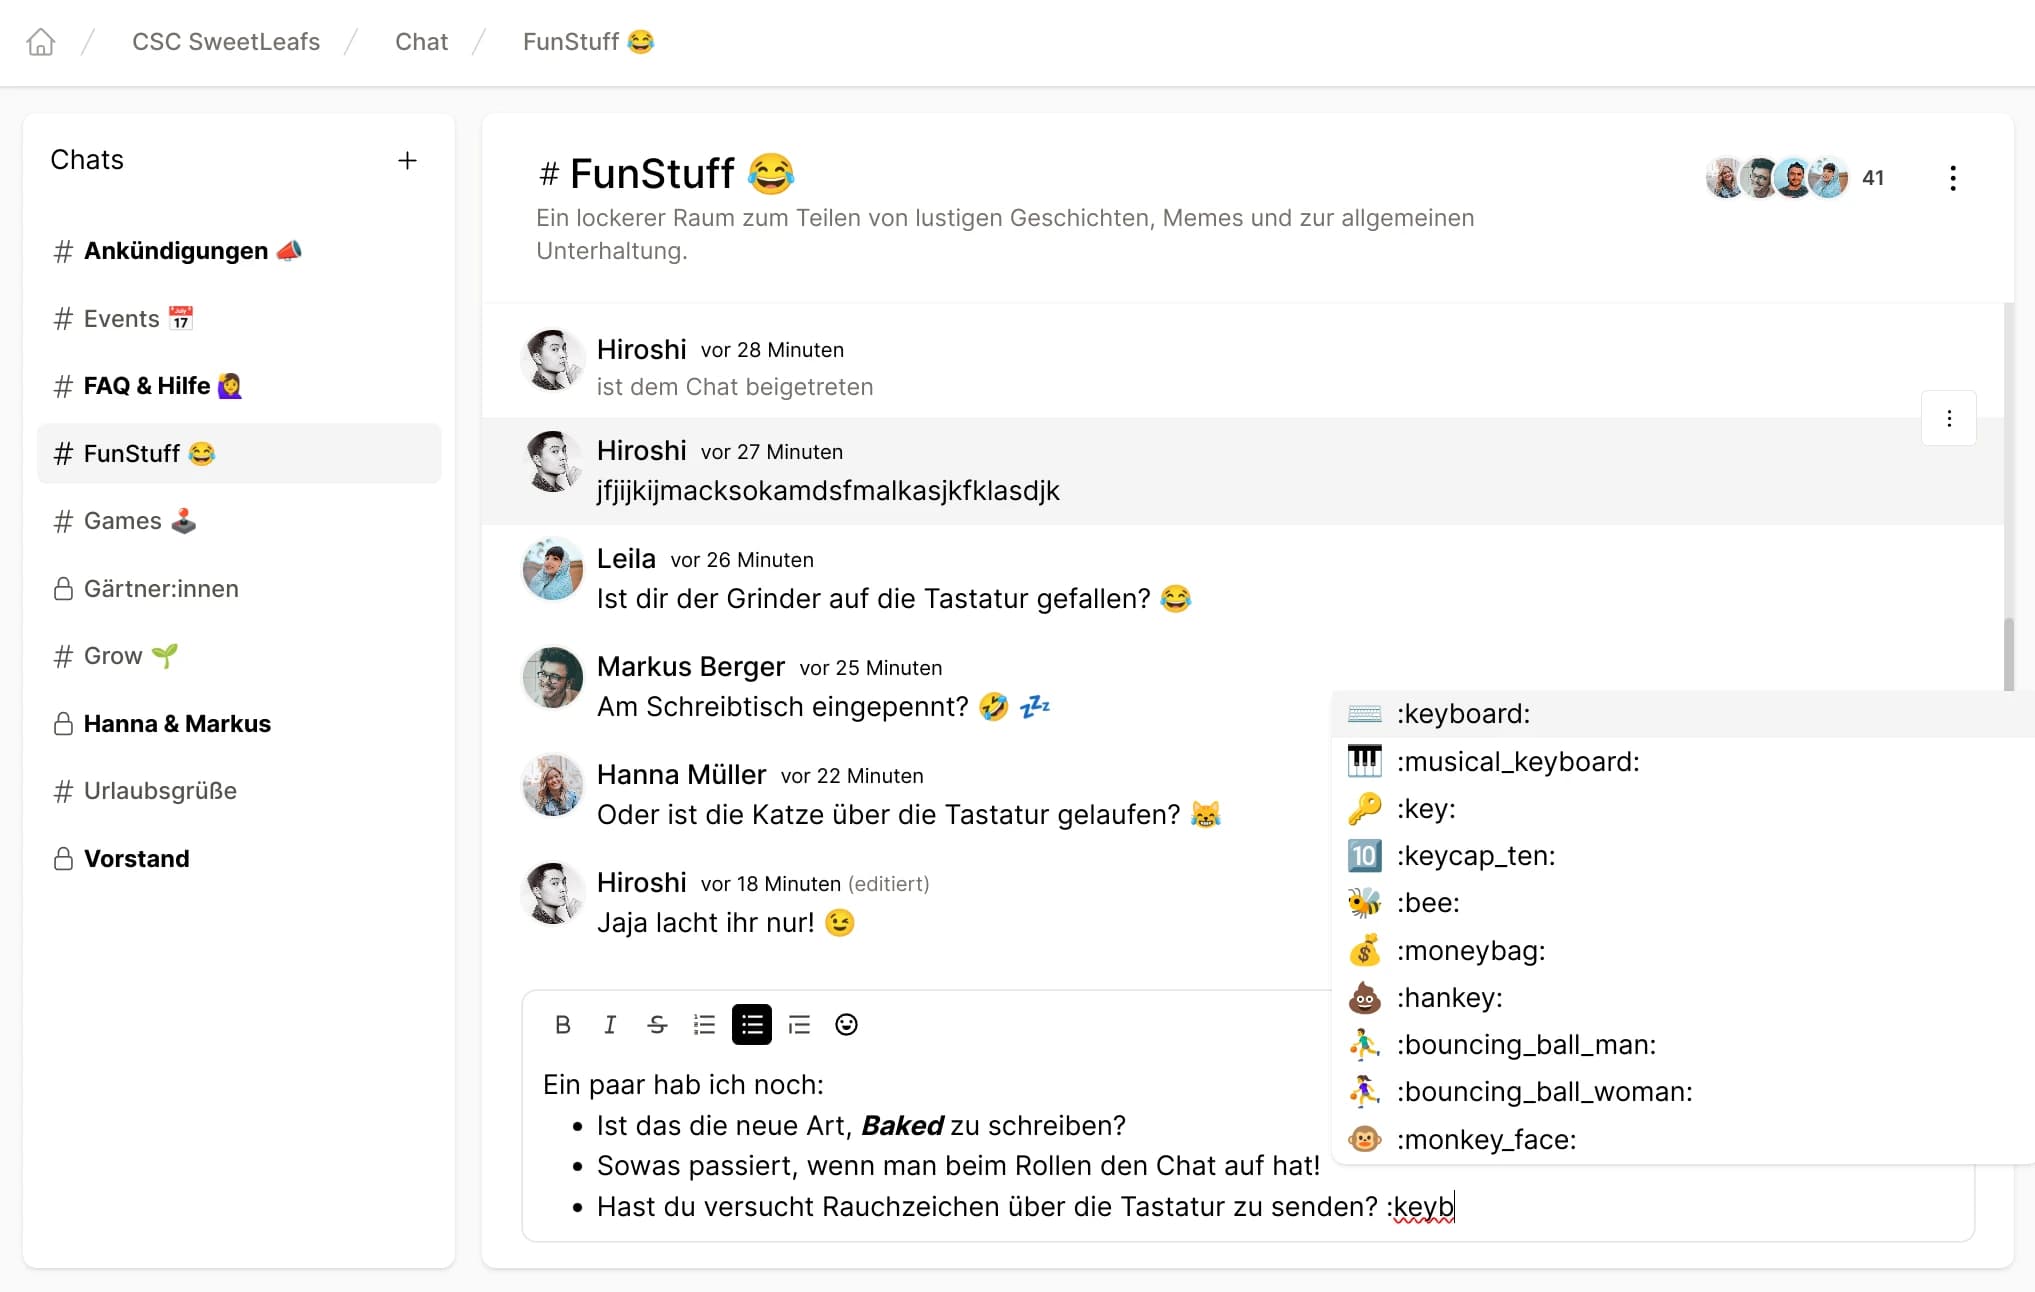Image resolution: width=2035 pixels, height=1292 pixels.
Task: Navigate to the Home breadcrumb link
Action: [x=40, y=40]
